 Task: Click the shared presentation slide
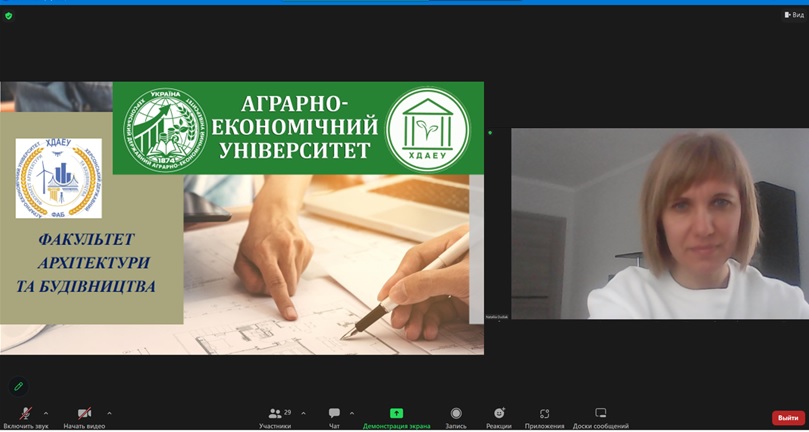pos(242,218)
